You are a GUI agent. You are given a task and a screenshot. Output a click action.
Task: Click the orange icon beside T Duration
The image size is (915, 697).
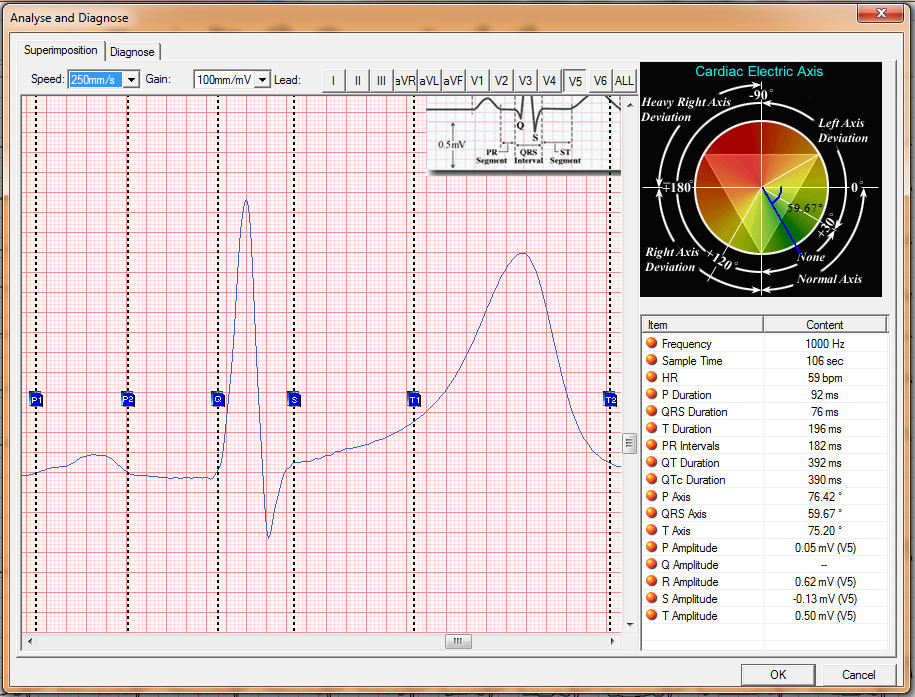click(x=652, y=428)
